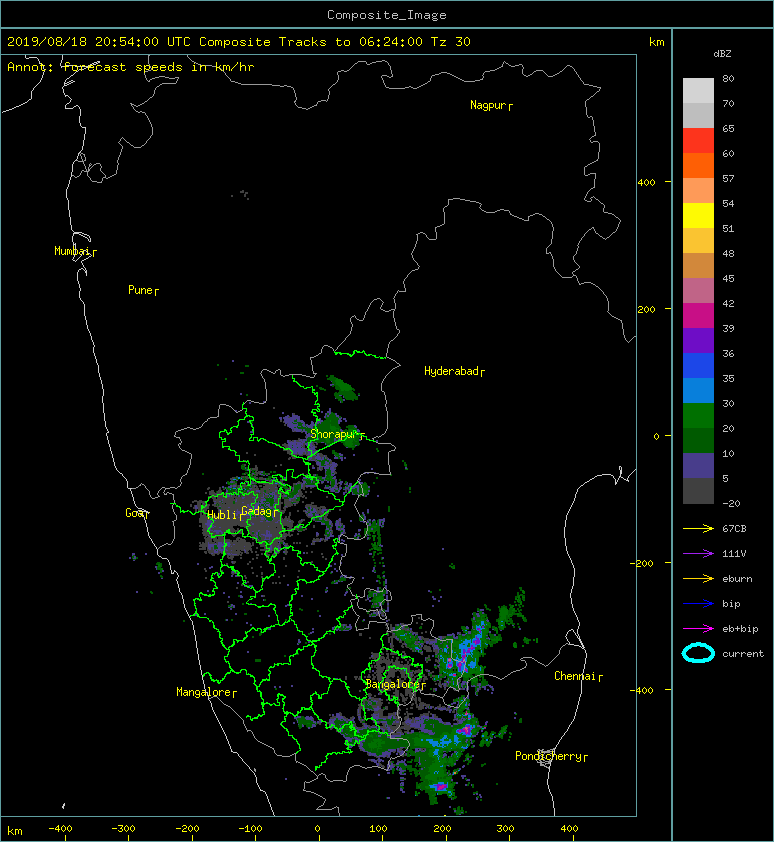Click the '0' tick on the bottom horizontal axis
774x842 pixels.
[x=317, y=829]
